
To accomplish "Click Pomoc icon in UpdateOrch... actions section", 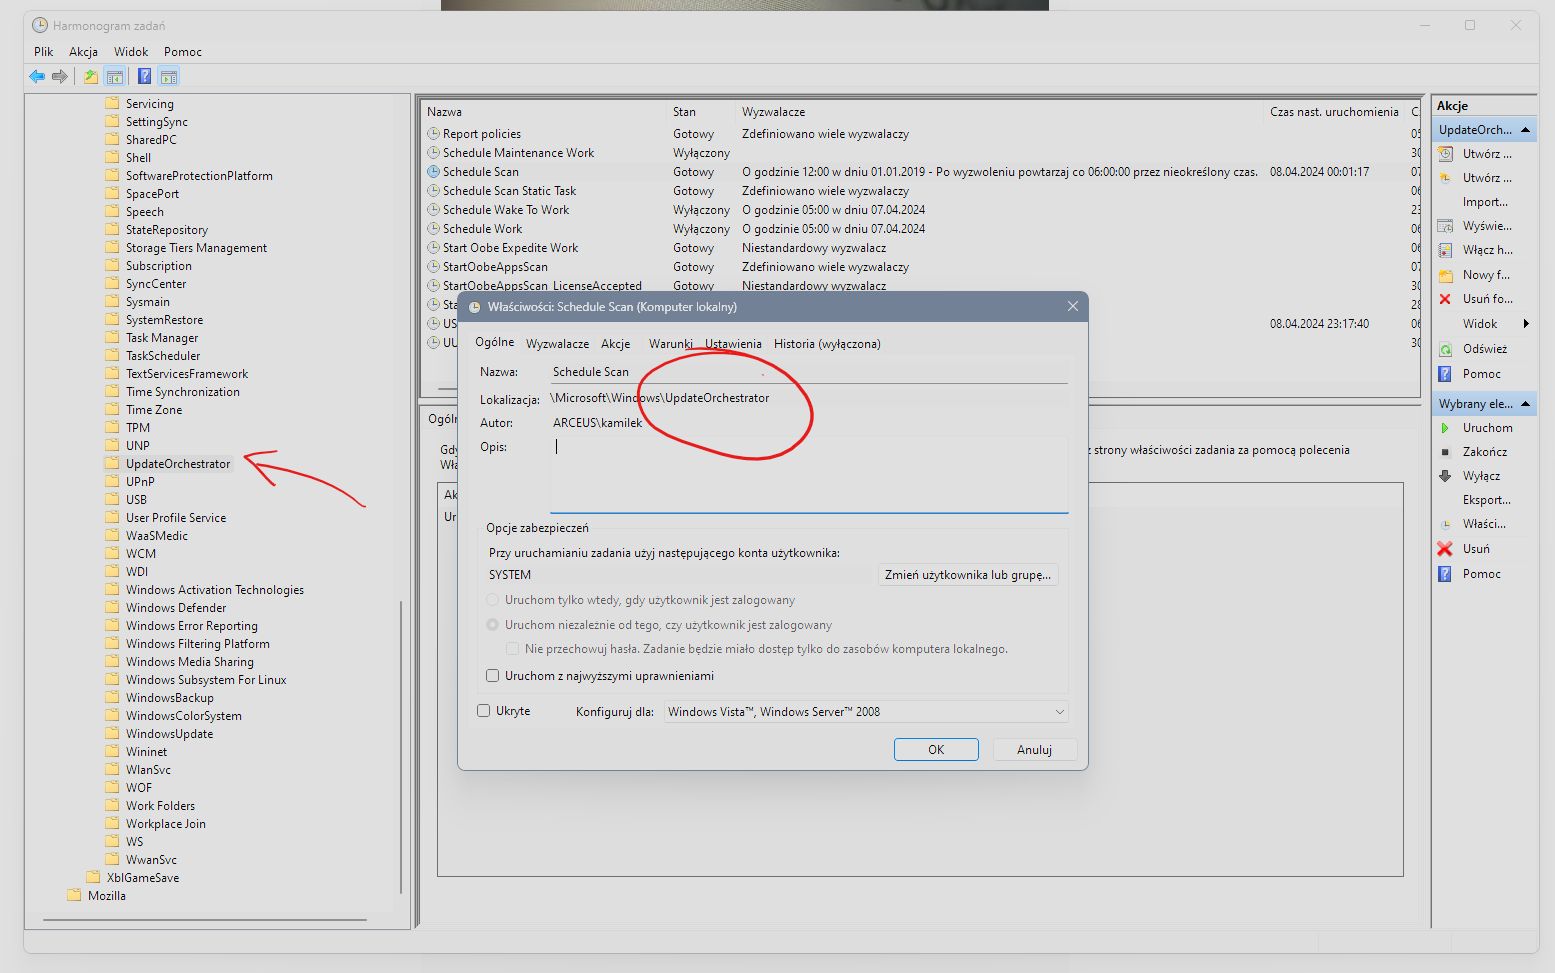I will (x=1445, y=374).
